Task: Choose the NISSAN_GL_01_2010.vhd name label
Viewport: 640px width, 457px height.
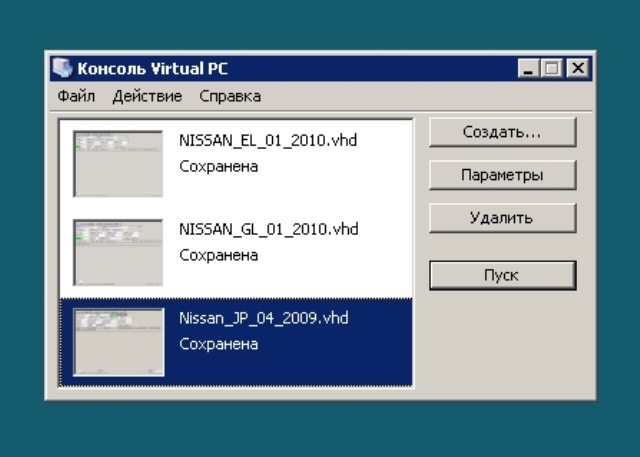Action: (x=268, y=230)
